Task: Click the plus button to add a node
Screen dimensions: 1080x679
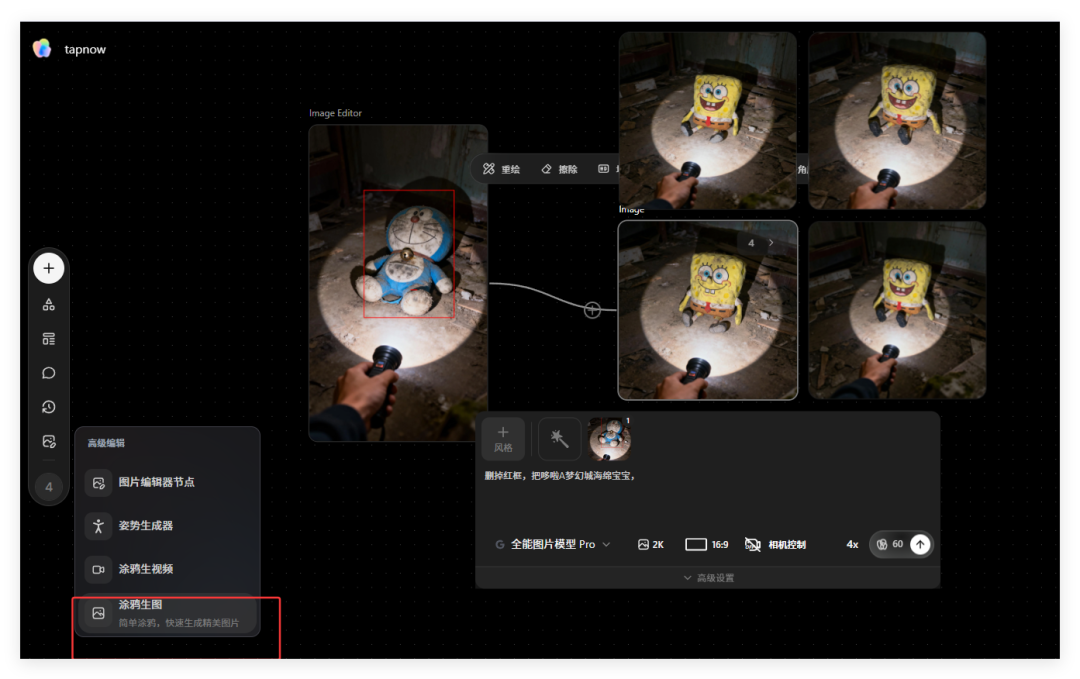Action: point(48,268)
